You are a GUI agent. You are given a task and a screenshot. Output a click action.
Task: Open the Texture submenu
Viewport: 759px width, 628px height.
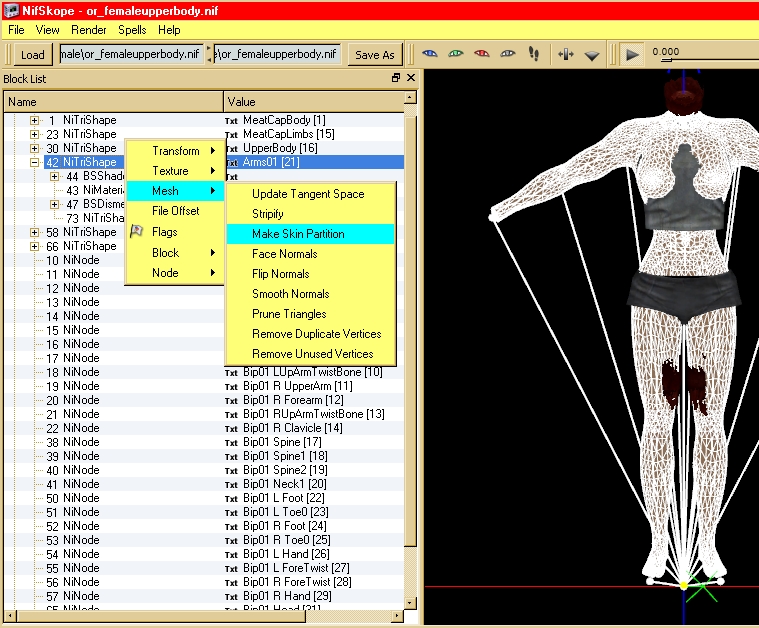[x=175, y=170]
